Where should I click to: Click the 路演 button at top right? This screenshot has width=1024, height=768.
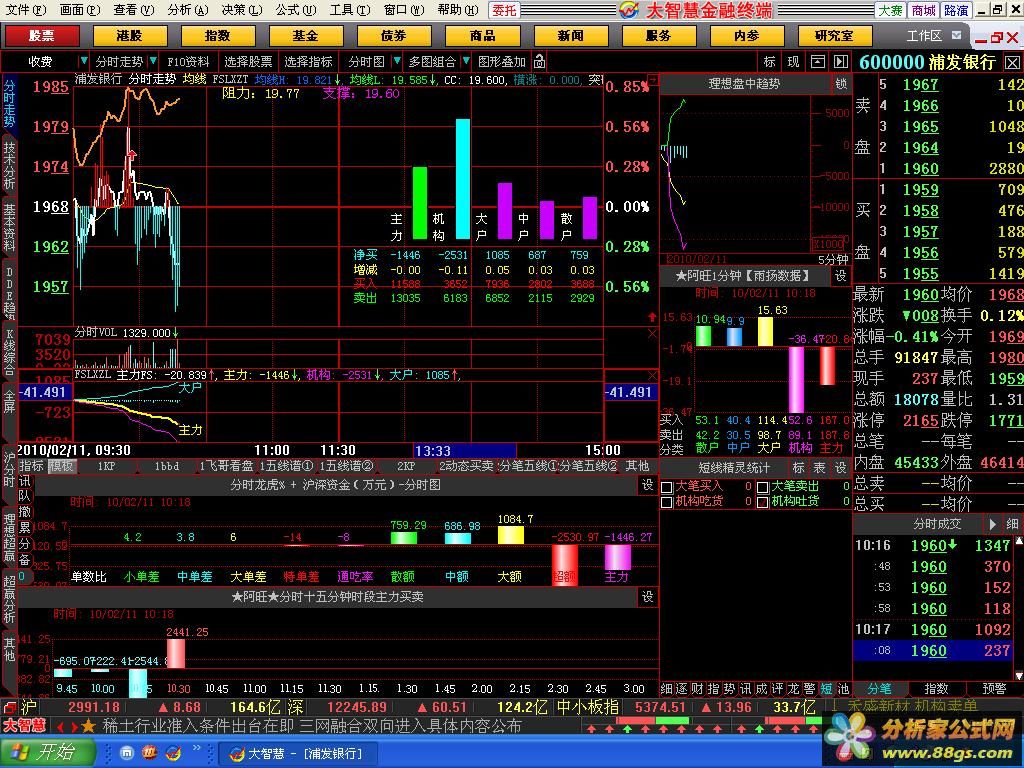pyautogui.click(x=956, y=10)
